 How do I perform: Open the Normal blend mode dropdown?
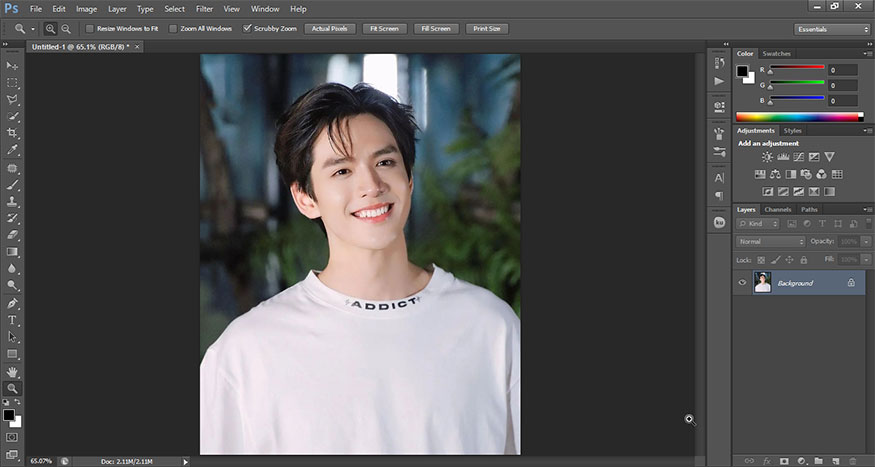(770, 242)
